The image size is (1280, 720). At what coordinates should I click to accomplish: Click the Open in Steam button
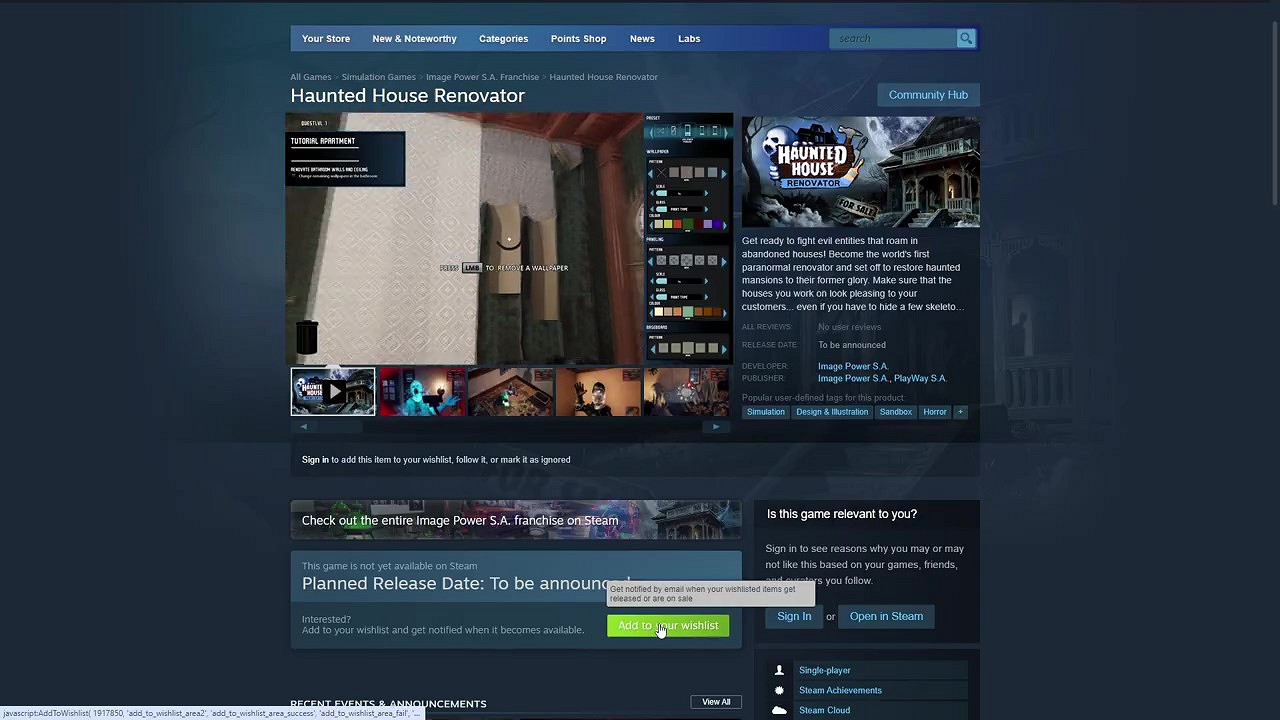(x=886, y=617)
